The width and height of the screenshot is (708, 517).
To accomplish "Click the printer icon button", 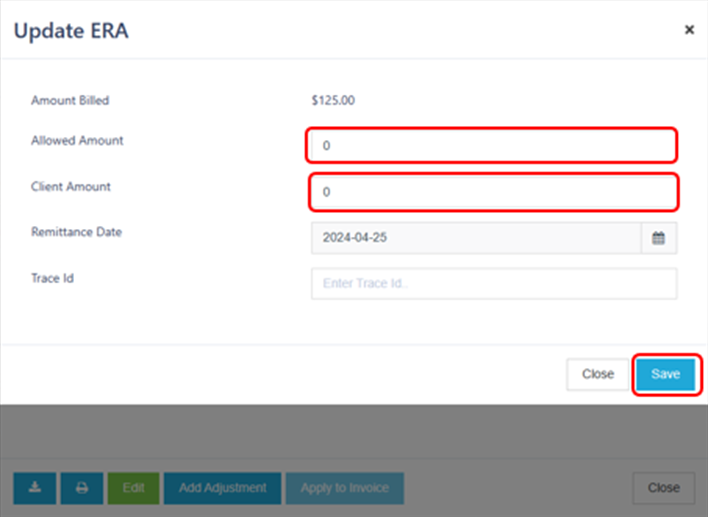I will pos(82,488).
